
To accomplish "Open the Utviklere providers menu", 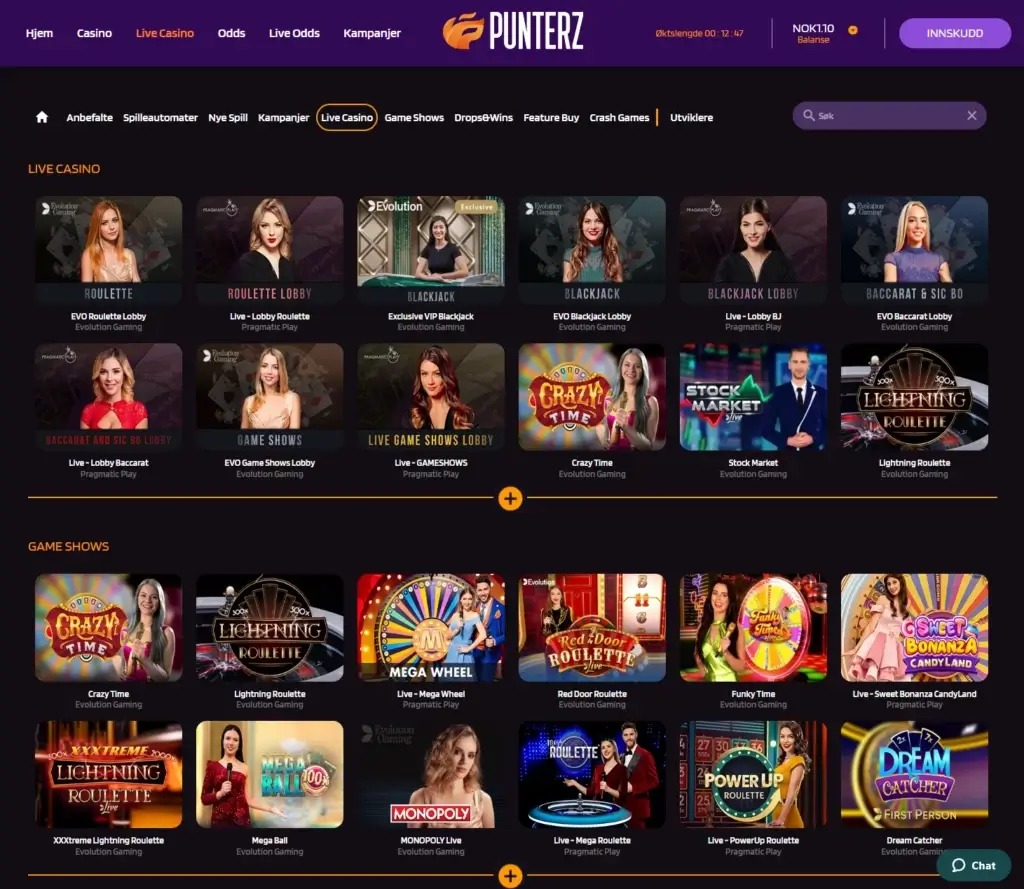I will [692, 118].
